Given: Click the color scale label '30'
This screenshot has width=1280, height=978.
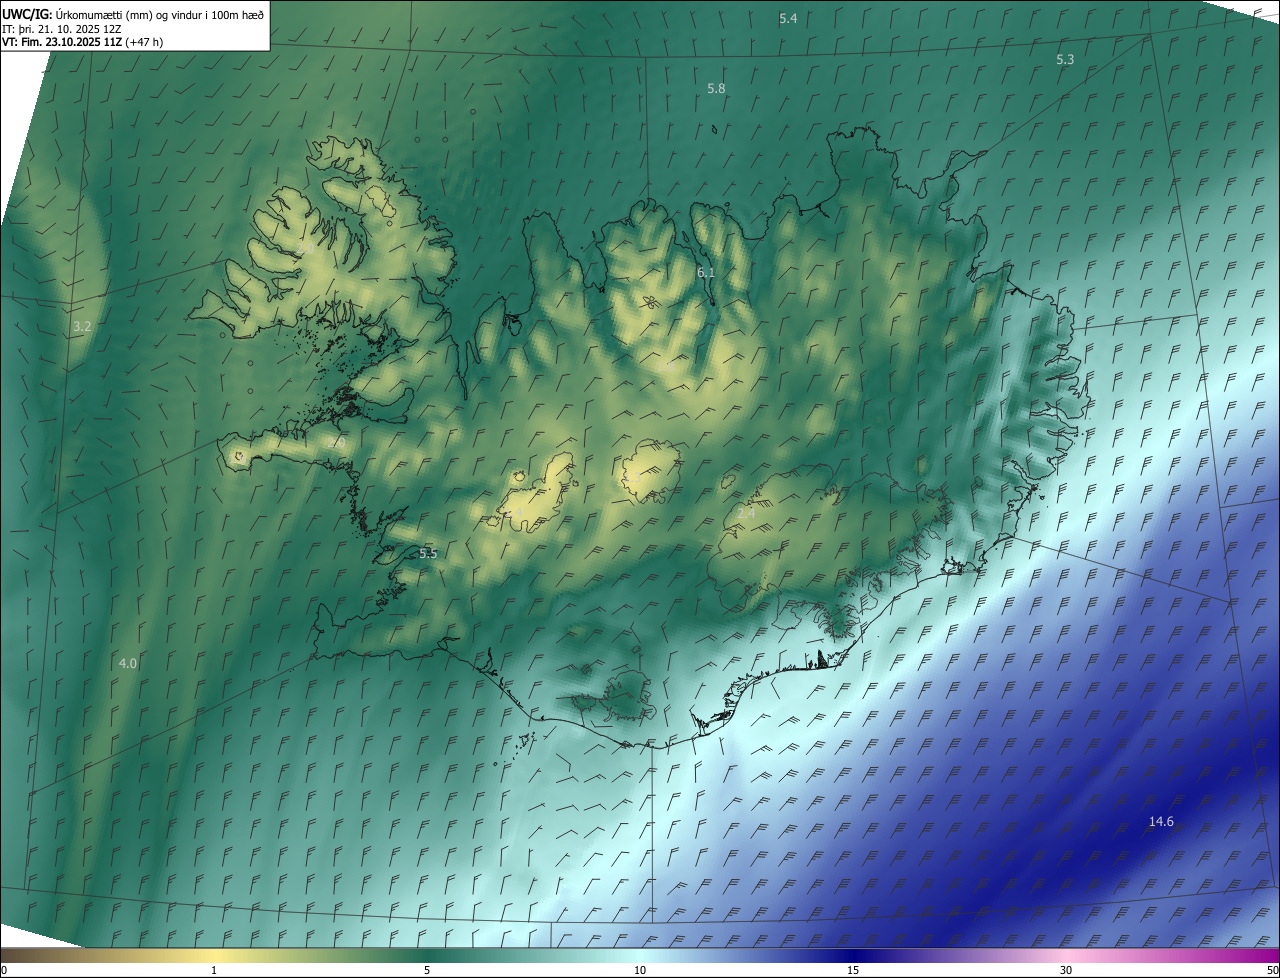Looking at the screenshot, I should tap(1066, 971).
